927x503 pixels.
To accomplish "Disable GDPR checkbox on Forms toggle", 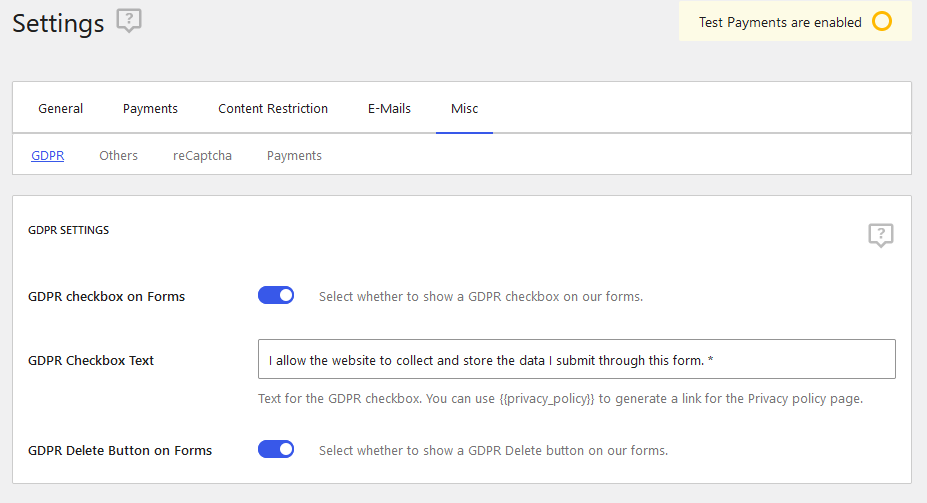I will [276, 296].
